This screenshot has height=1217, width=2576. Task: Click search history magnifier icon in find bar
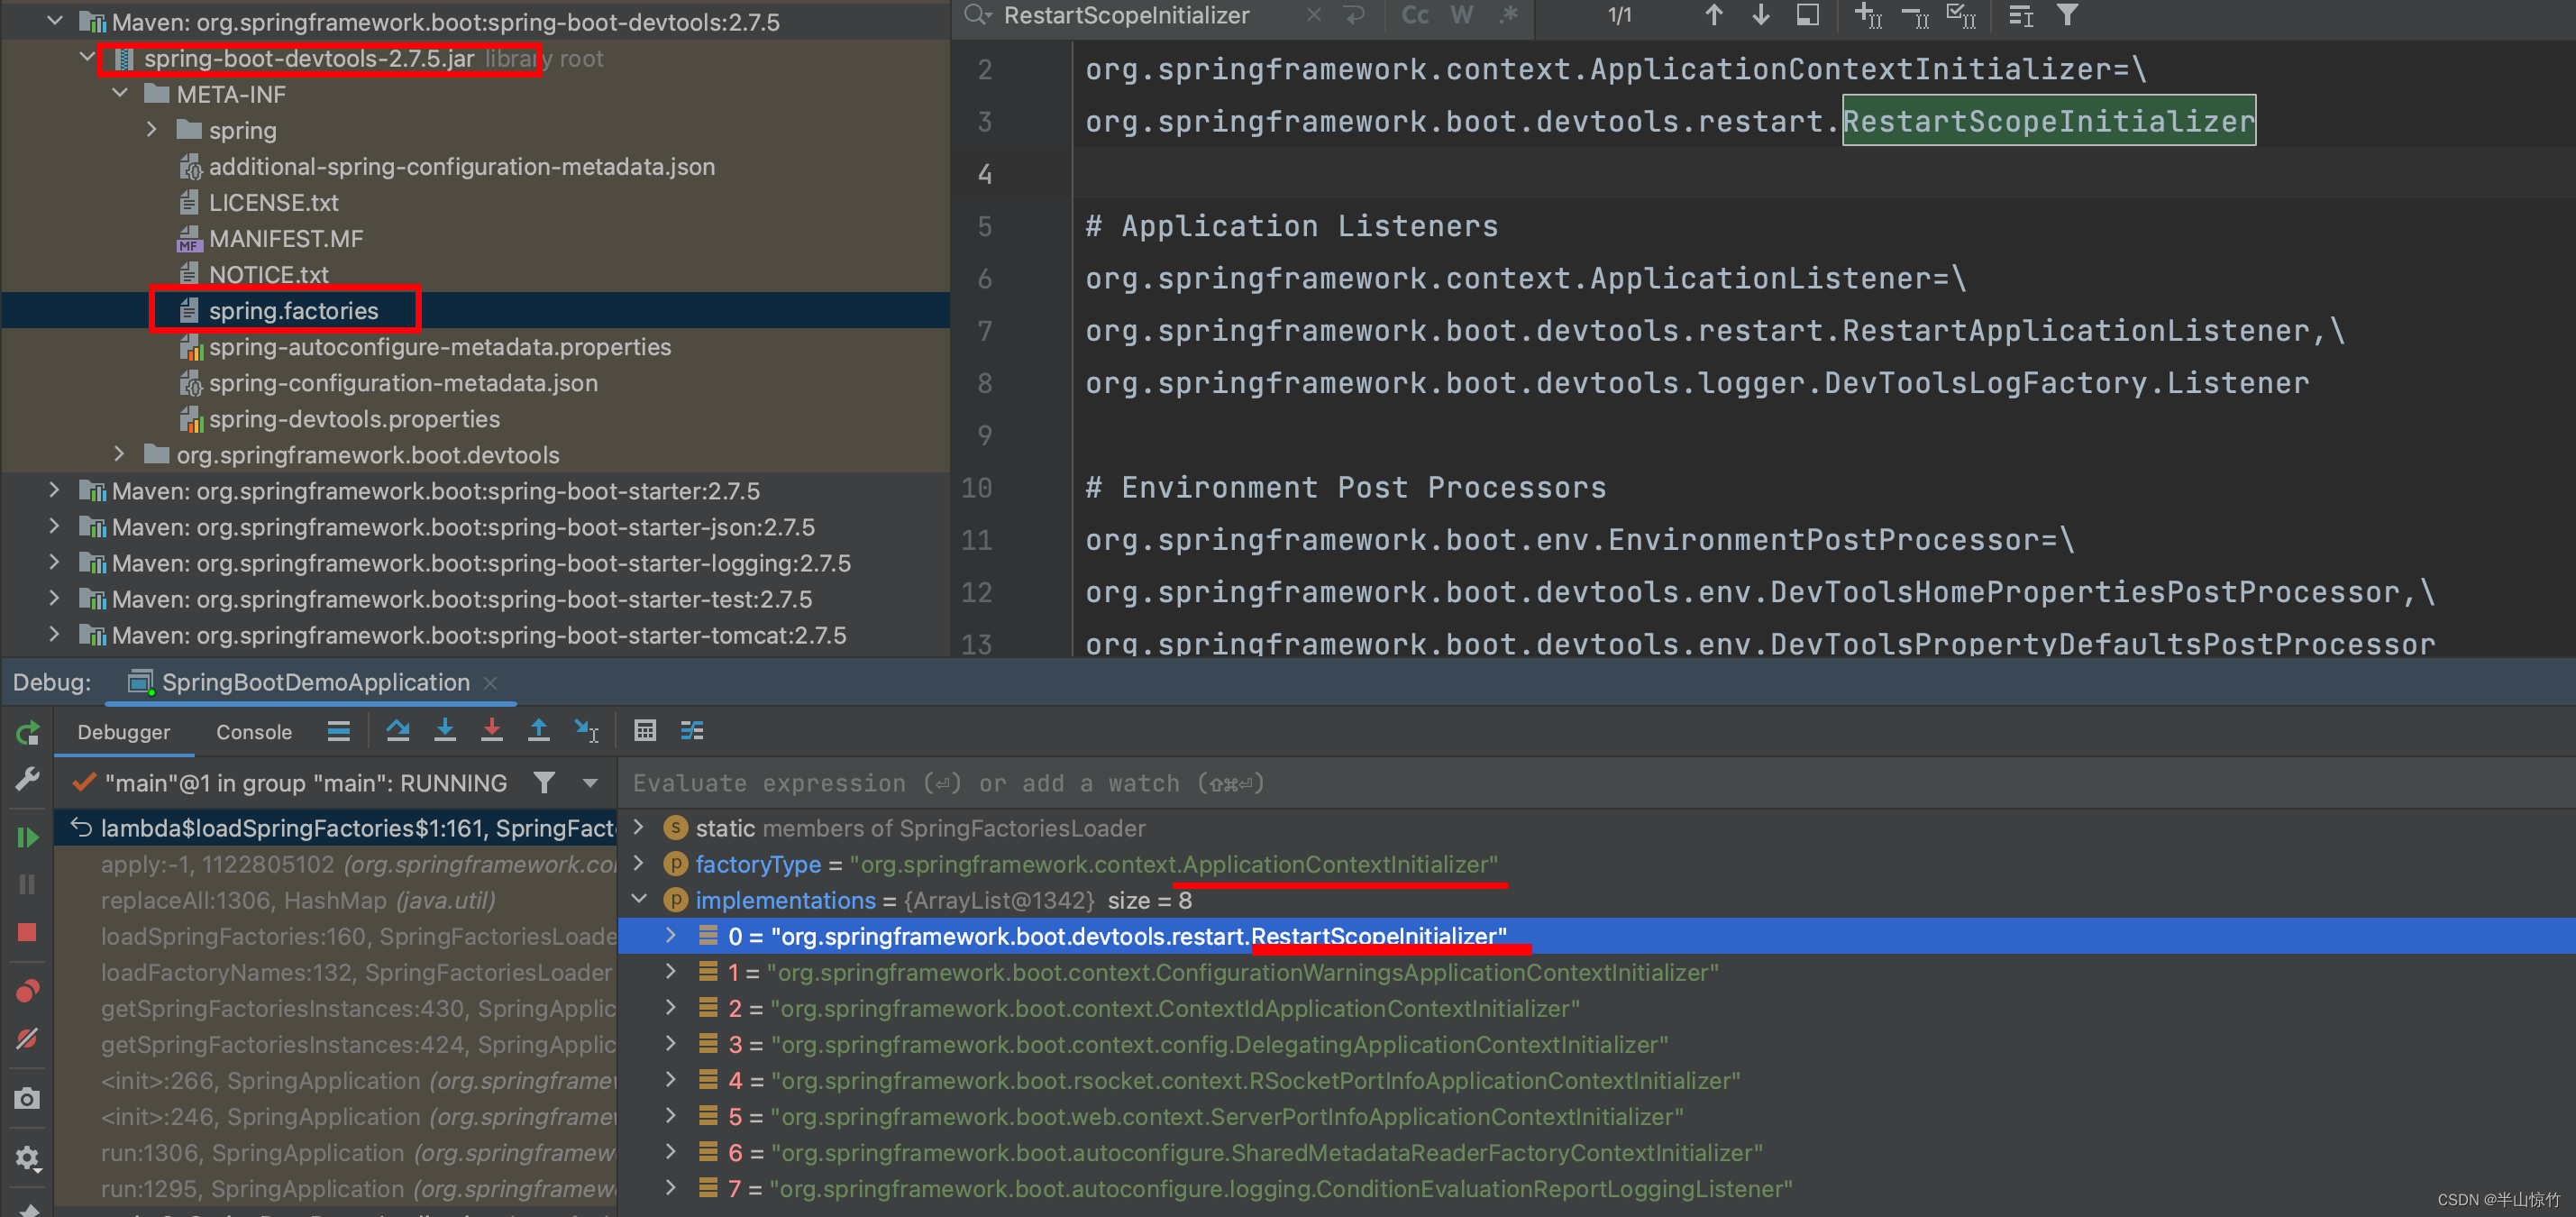977,15
